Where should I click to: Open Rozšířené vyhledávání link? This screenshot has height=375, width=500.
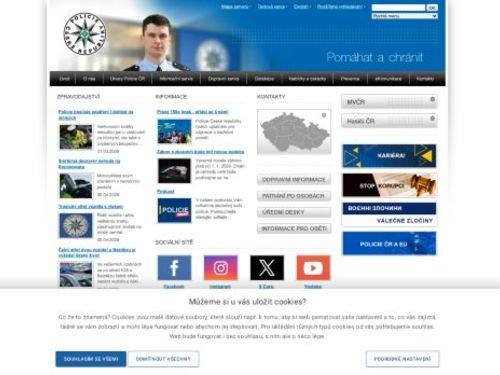tap(340, 7)
